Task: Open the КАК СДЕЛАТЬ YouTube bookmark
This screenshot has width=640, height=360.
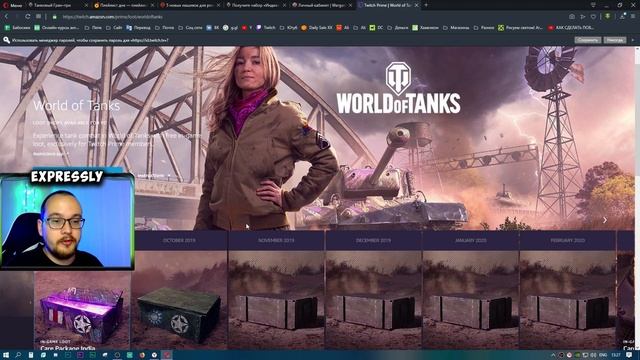Action: [571, 28]
